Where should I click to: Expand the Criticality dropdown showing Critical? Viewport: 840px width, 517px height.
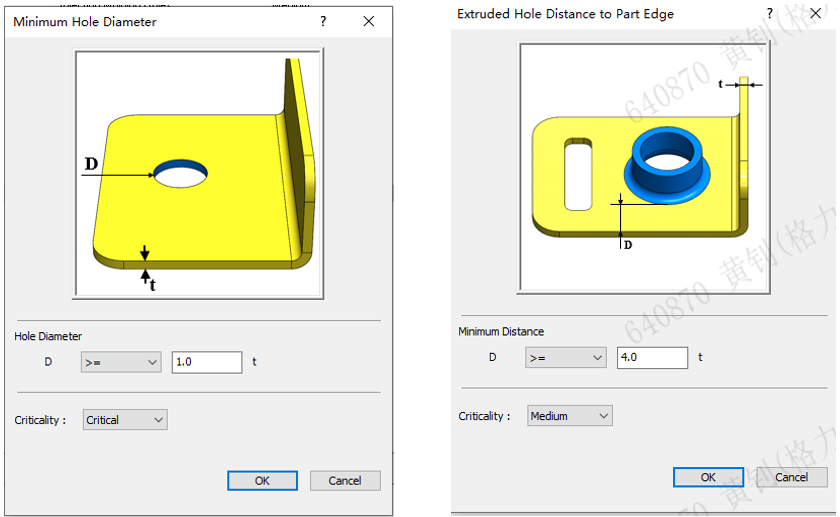[126, 420]
